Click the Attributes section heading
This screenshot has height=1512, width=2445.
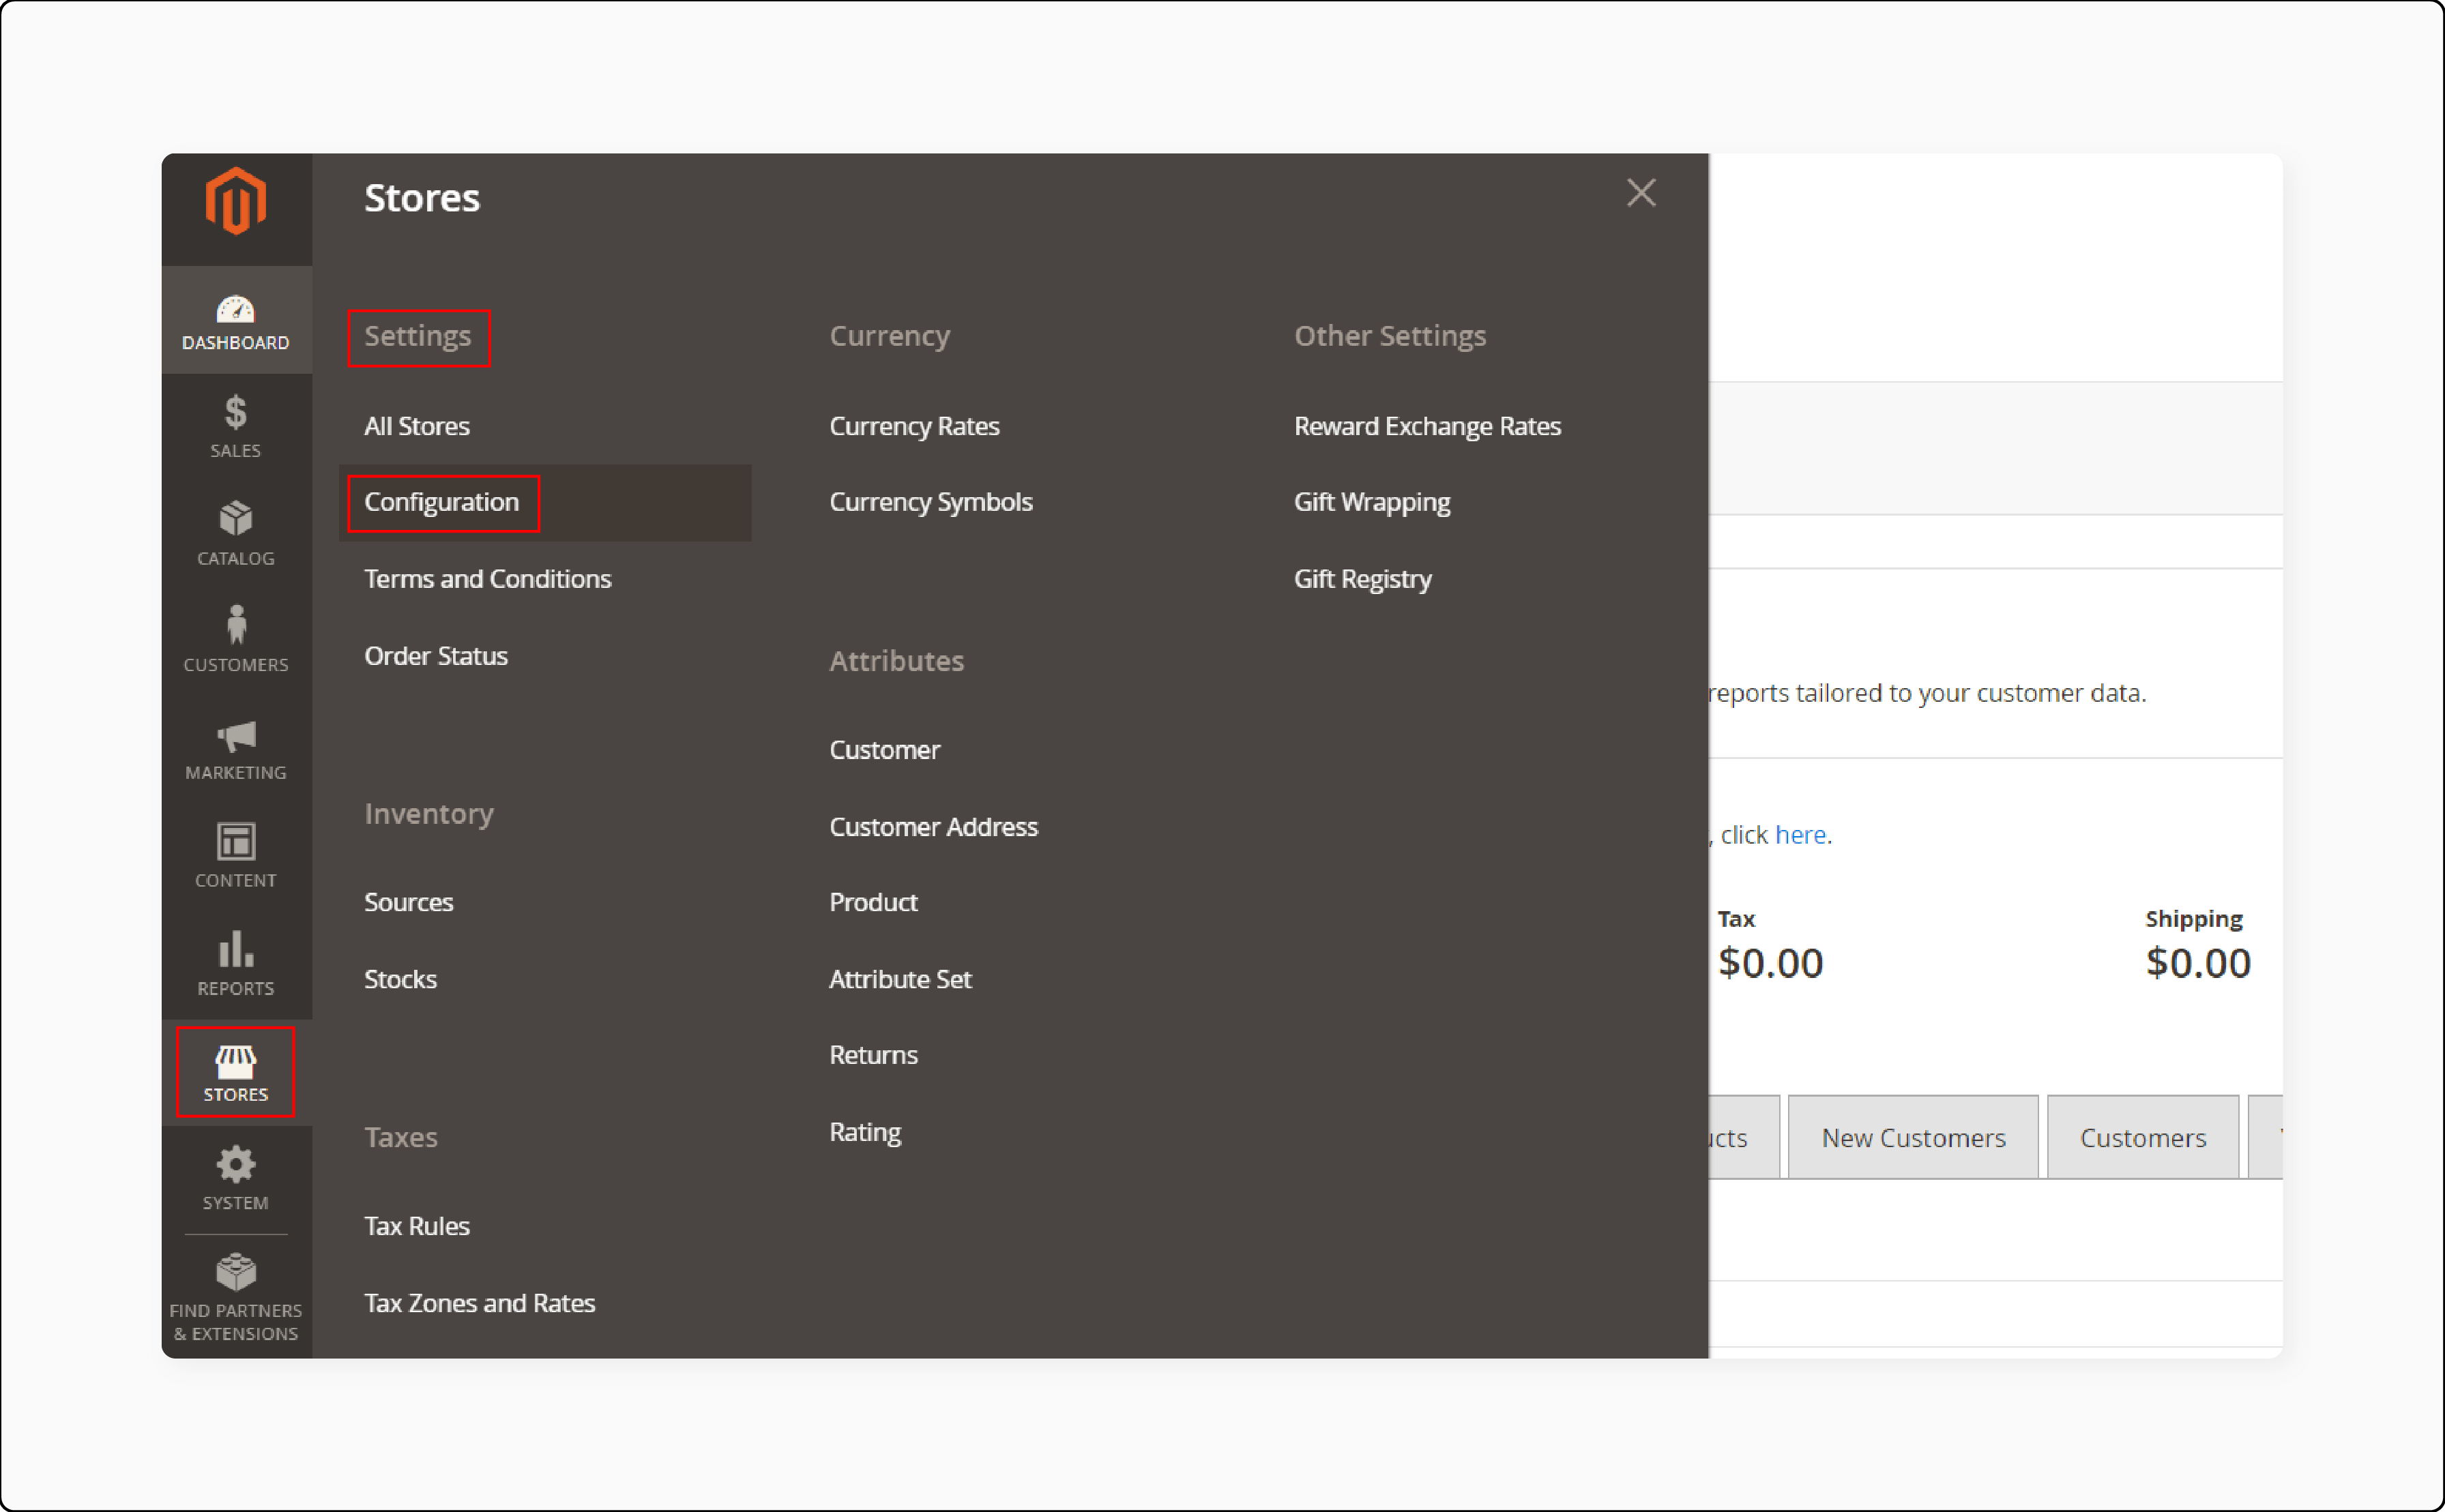point(897,661)
